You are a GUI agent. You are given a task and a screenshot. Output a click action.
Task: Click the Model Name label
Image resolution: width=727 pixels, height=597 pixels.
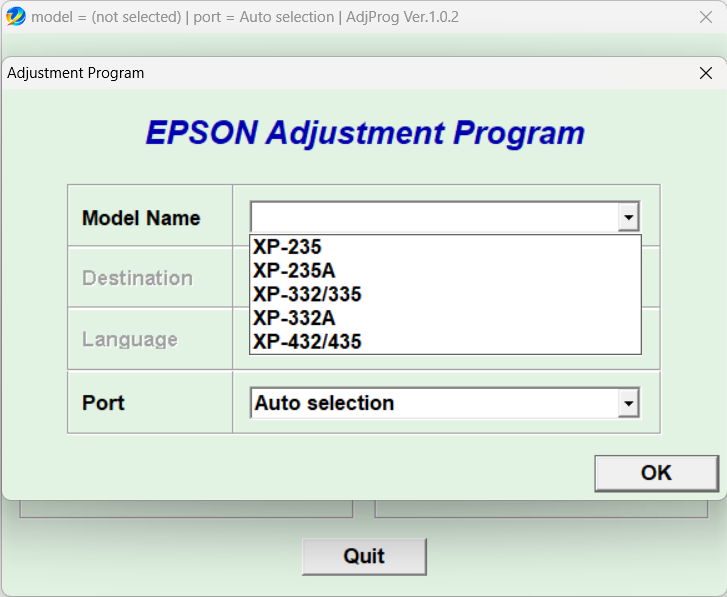(141, 218)
